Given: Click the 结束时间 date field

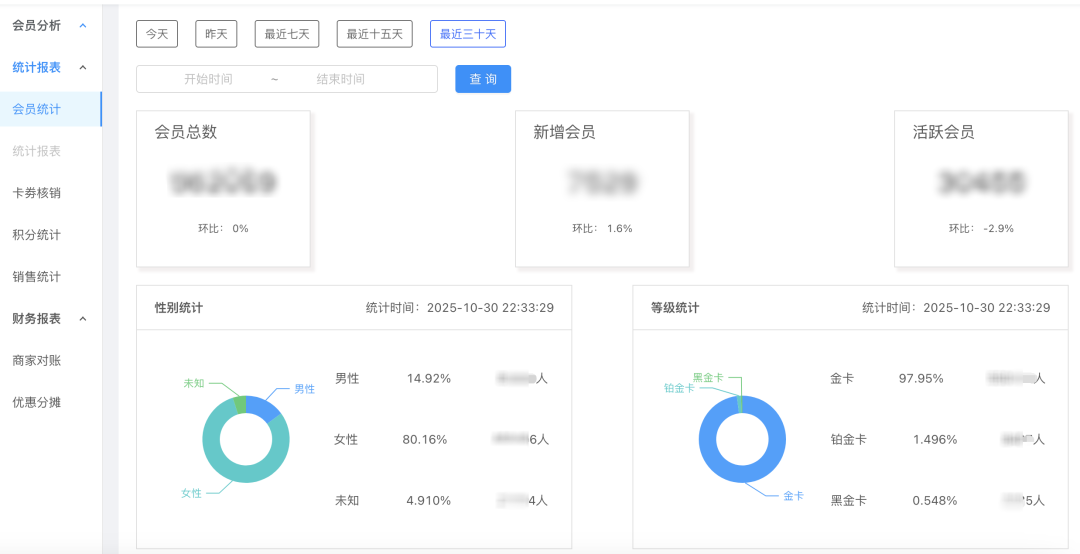Looking at the screenshot, I should pos(340,79).
